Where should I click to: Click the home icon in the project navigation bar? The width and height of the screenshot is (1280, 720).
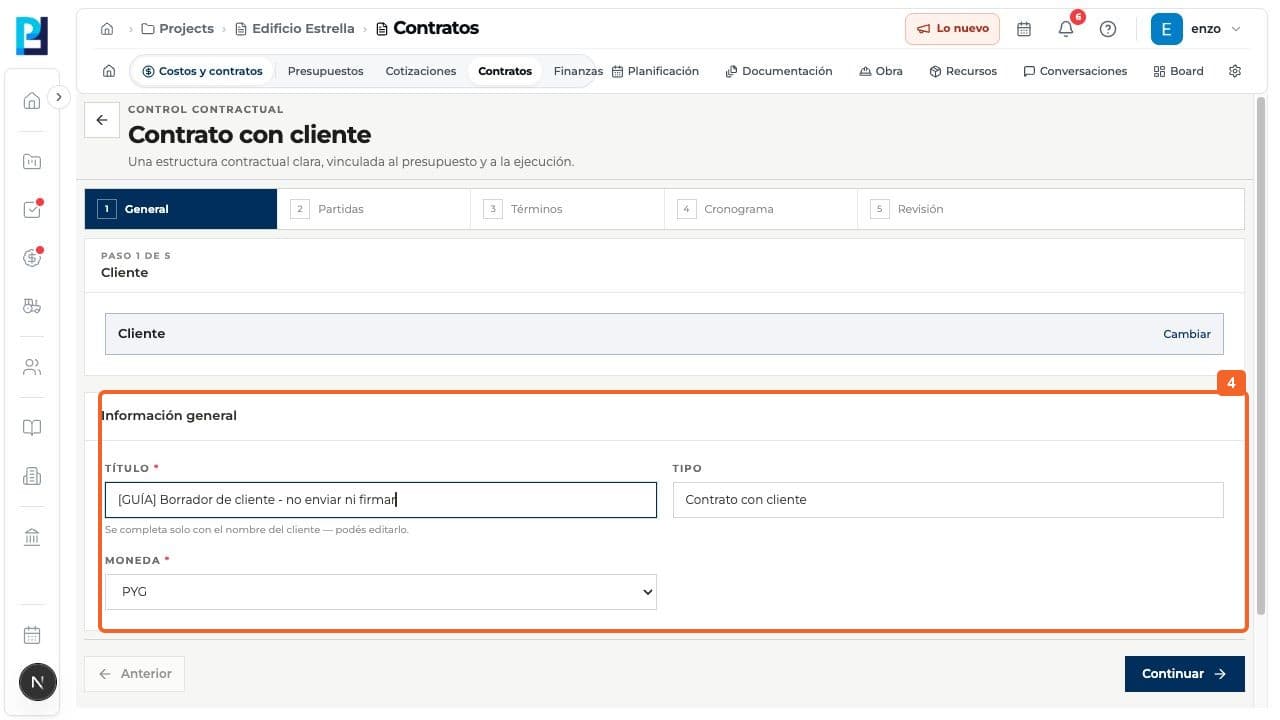click(x=109, y=71)
